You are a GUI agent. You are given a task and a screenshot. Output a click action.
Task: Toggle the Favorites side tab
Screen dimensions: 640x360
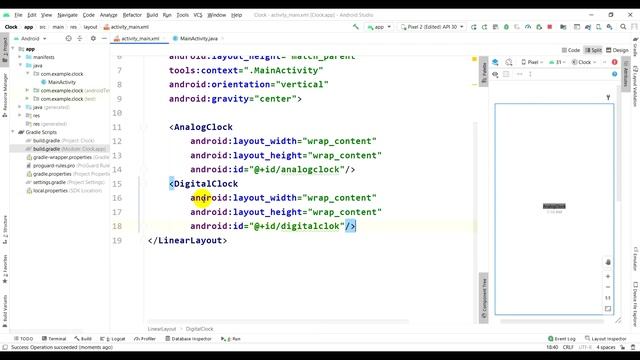[x=5, y=269]
